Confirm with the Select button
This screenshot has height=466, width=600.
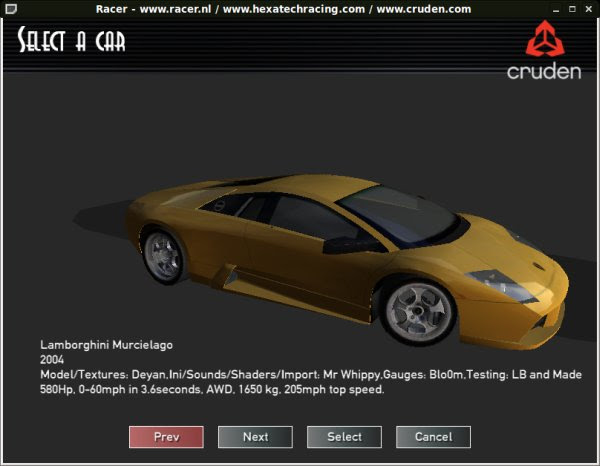tap(344, 437)
